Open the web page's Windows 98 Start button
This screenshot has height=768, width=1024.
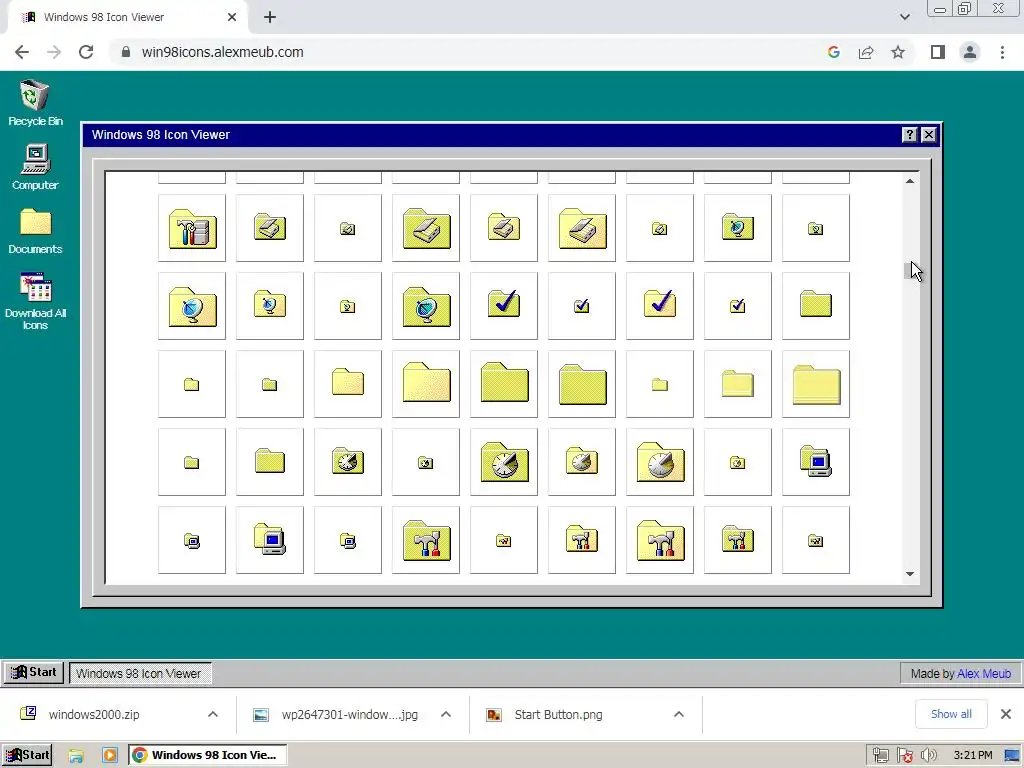pos(34,672)
